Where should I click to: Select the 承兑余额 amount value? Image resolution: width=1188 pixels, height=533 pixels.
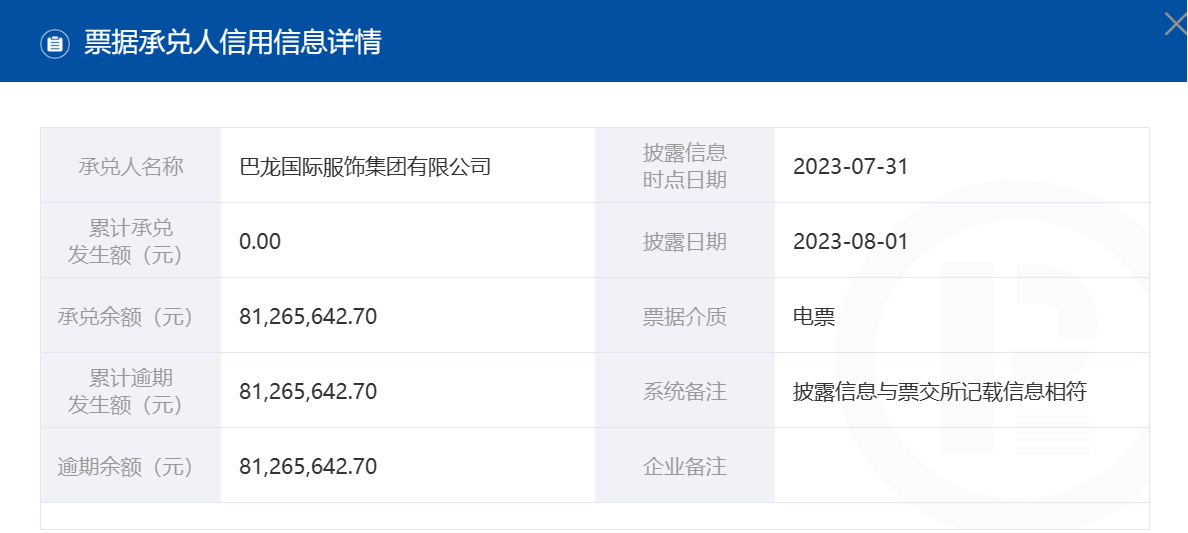coord(308,317)
